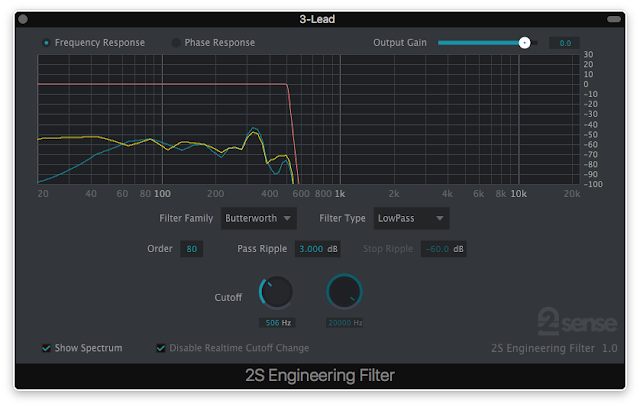Viewport: 640px width, 407px height.
Task: Click the '20k' frequency axis label
Action: pos(571,194)
